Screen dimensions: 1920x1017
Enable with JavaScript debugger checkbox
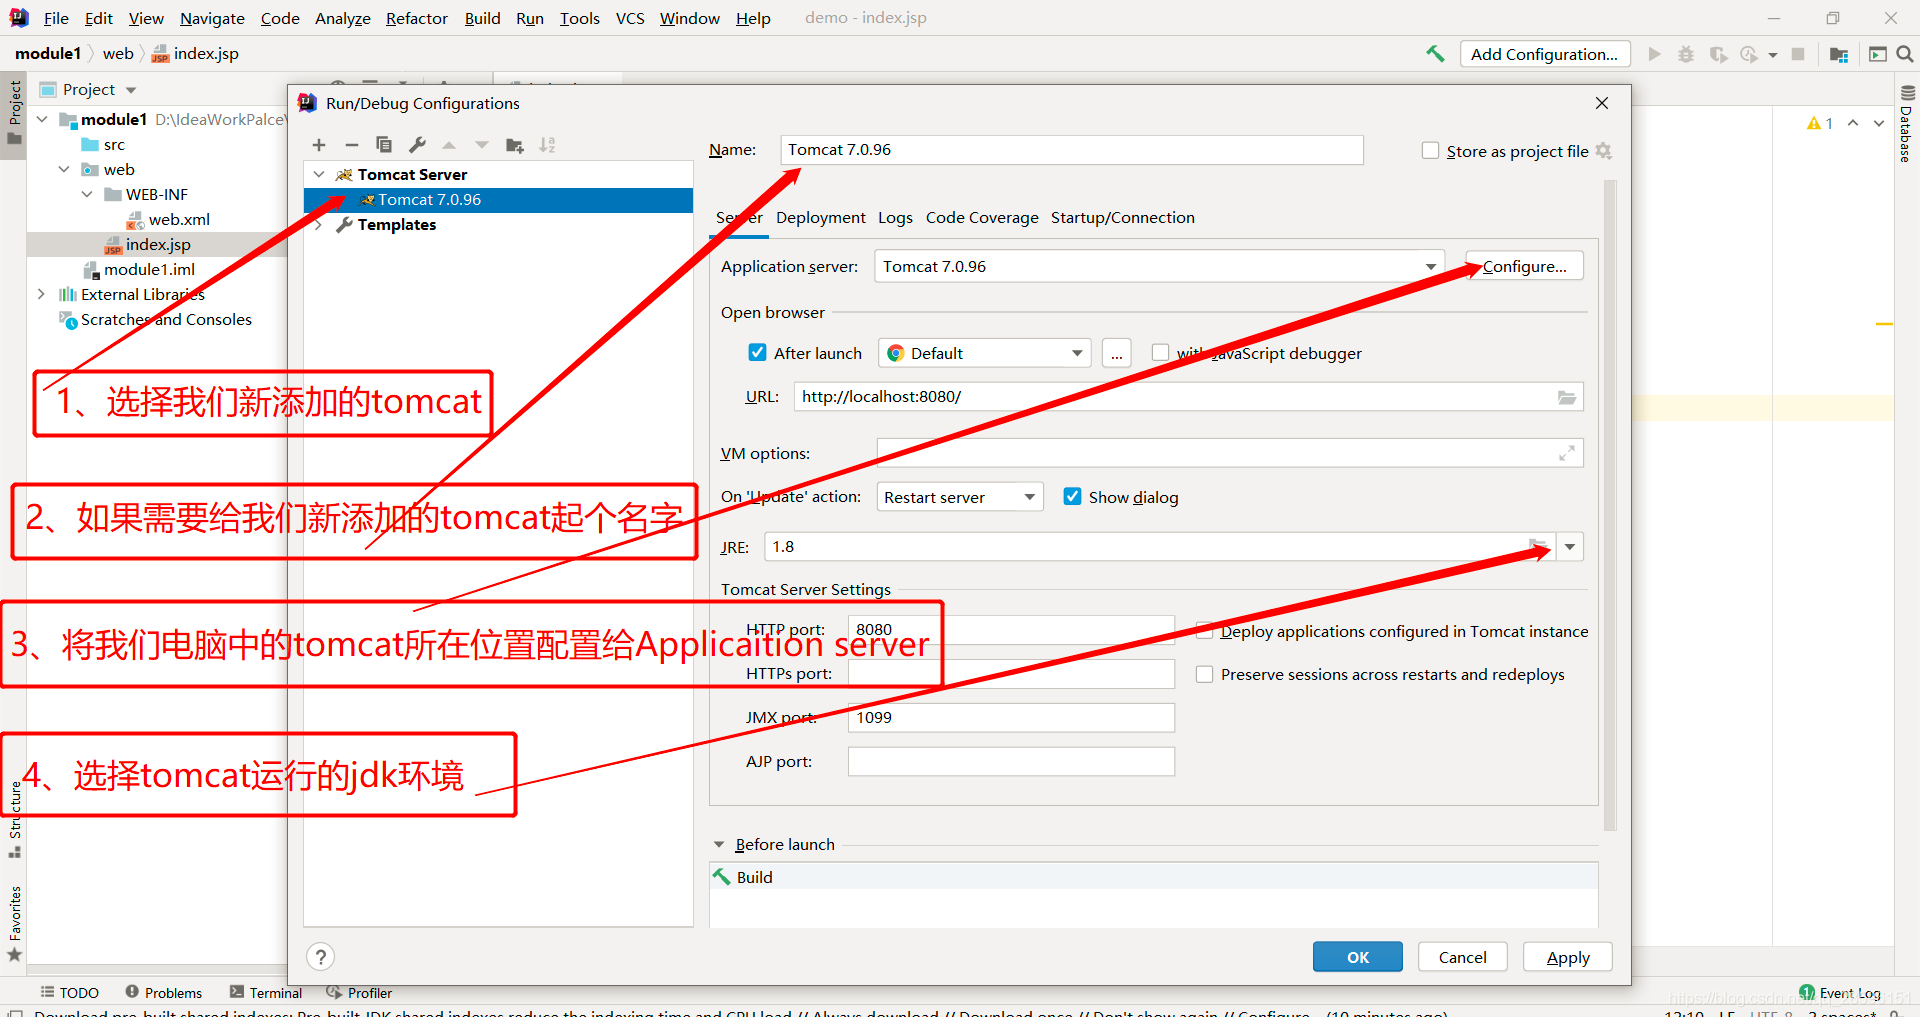(x=1160, y=353)
